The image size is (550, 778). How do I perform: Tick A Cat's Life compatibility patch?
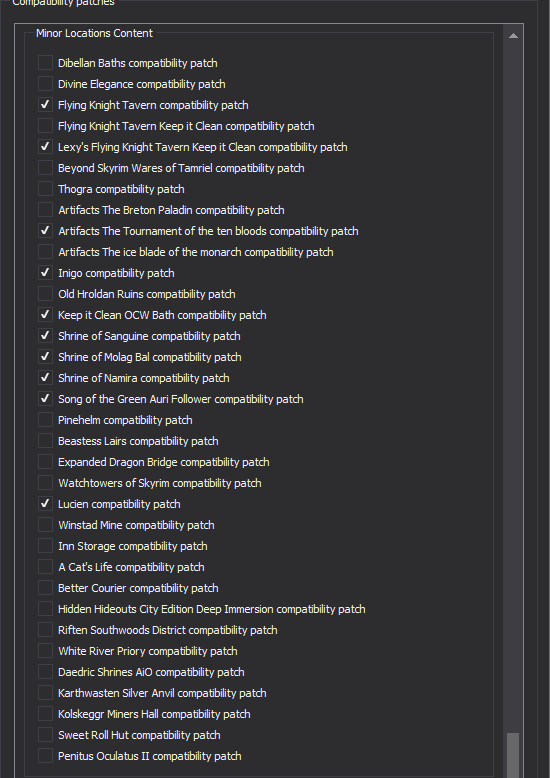45,567
